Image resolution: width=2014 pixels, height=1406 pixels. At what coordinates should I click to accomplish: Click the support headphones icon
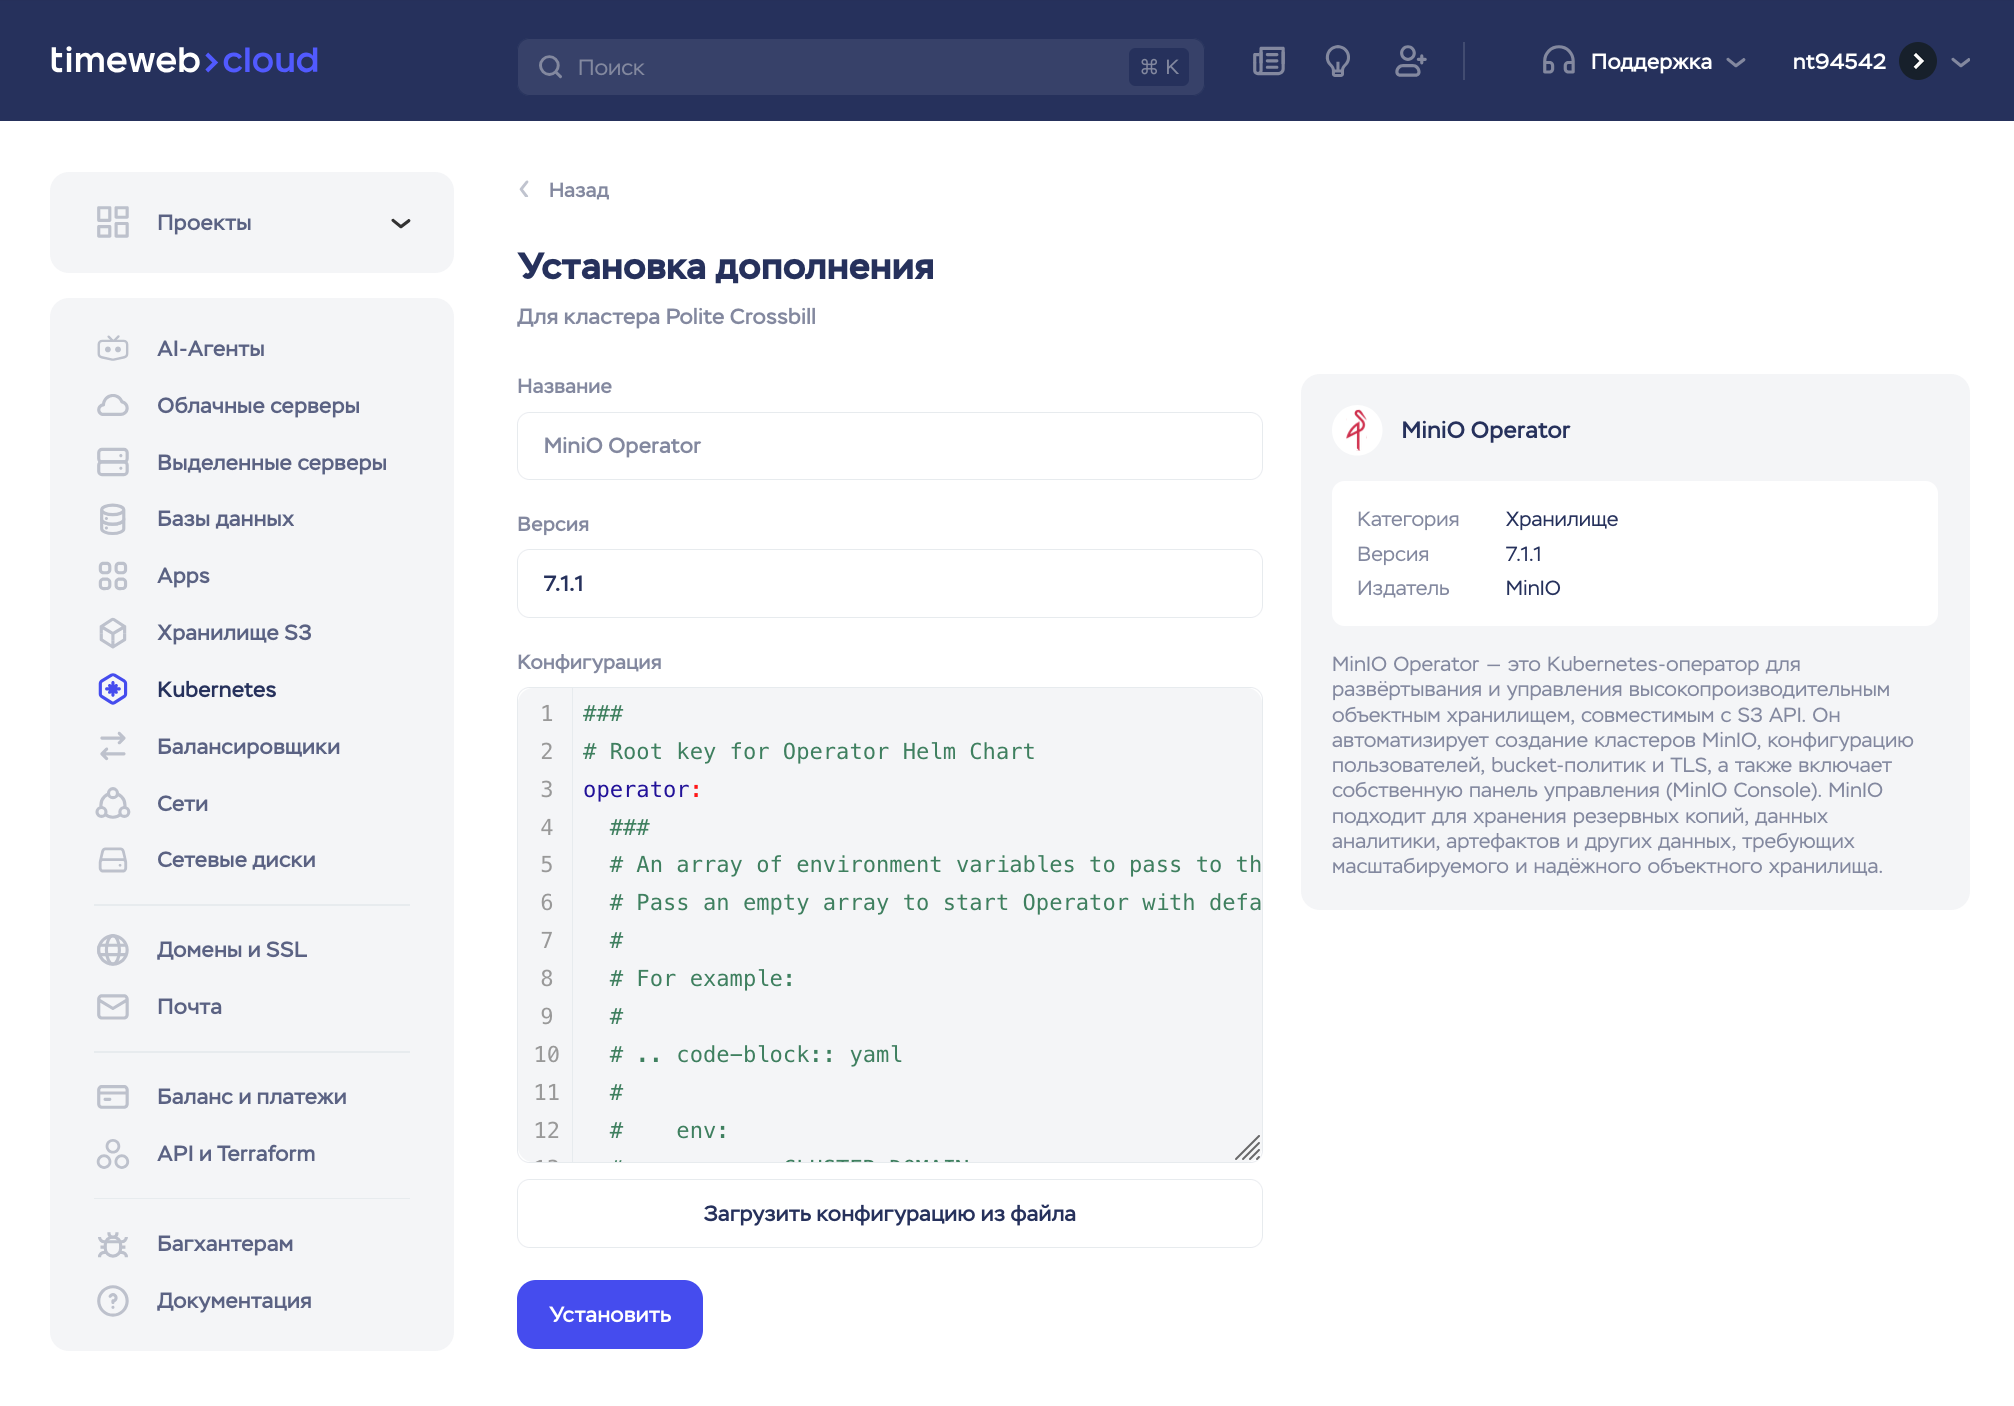(1558, 61)
